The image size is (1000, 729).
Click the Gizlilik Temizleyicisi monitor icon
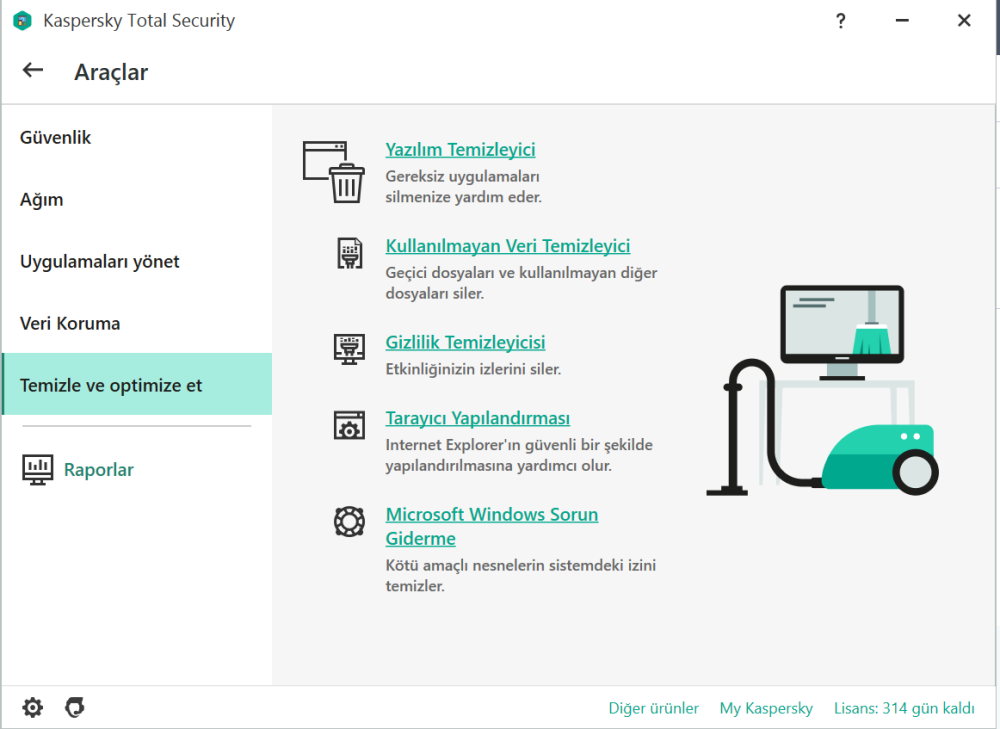[x=349, y=349]
